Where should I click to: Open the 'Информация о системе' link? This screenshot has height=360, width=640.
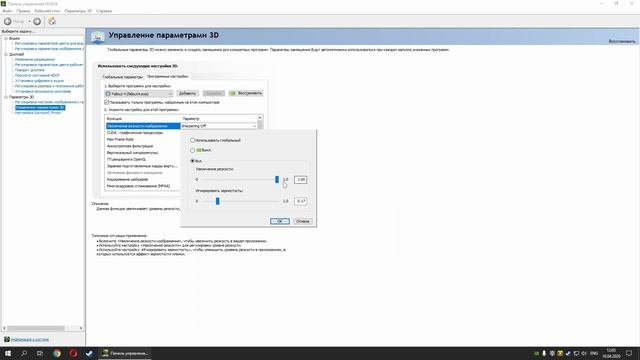[x=30, y=339]
